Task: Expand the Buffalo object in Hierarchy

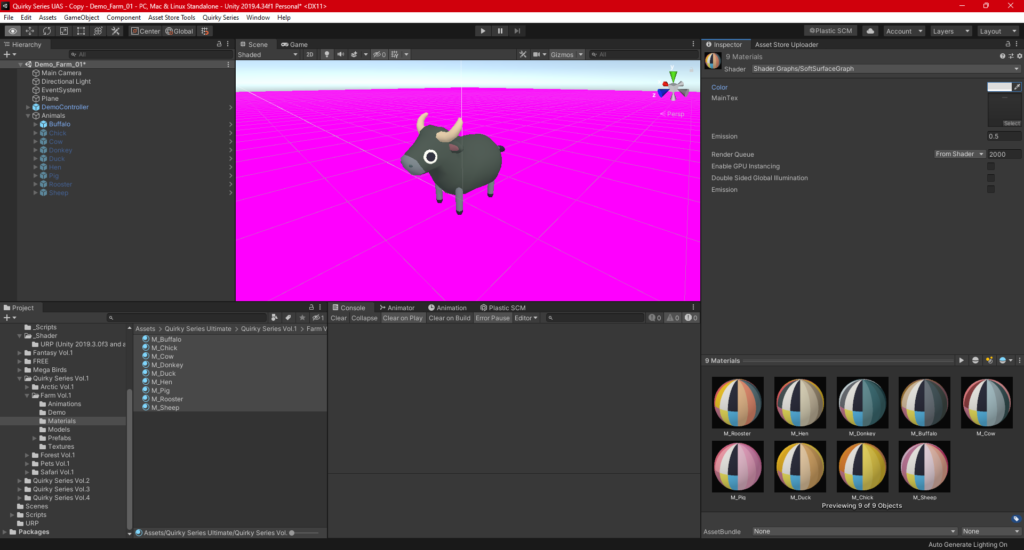Action: pyautogui.click(x=35, y=124)
